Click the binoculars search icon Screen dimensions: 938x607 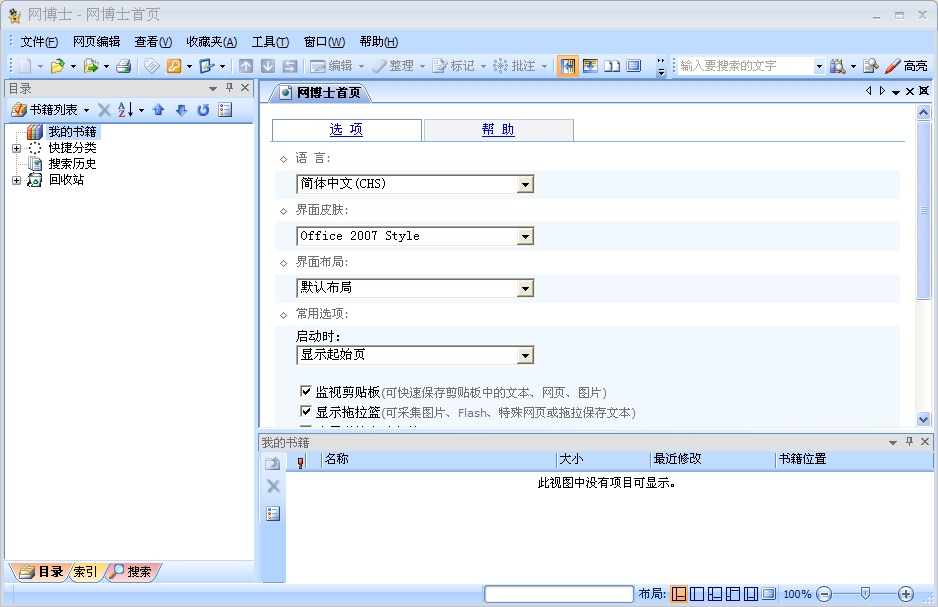(x=838, y=66)
